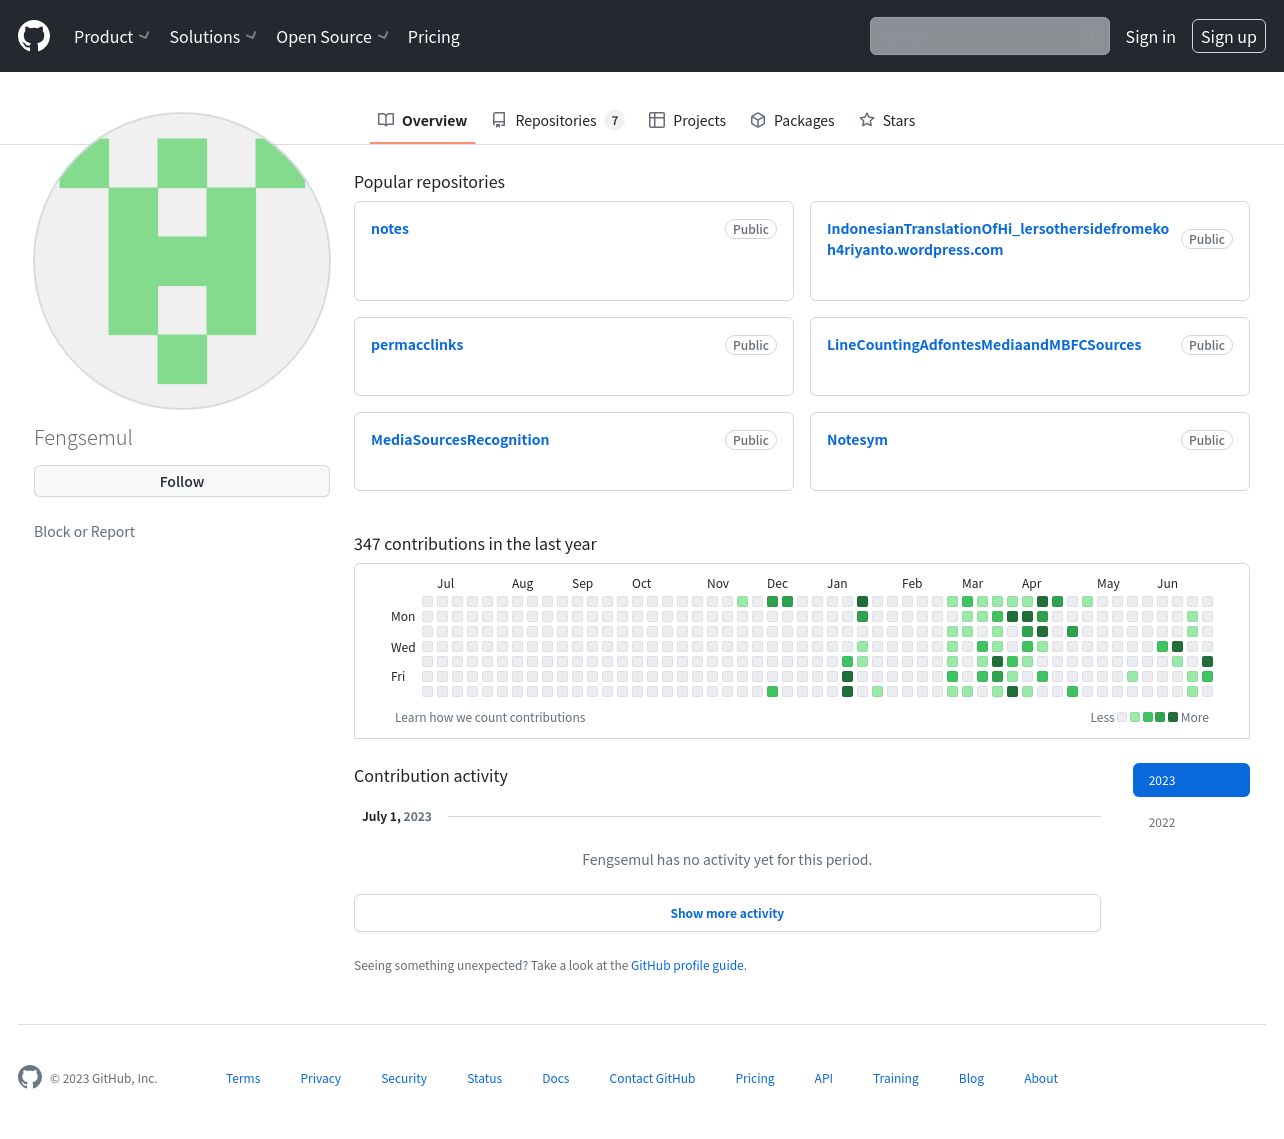Viewport: 1284px width, 1139px height.
Task: Click the Sign up button
Action: (x=1229, y=36)
